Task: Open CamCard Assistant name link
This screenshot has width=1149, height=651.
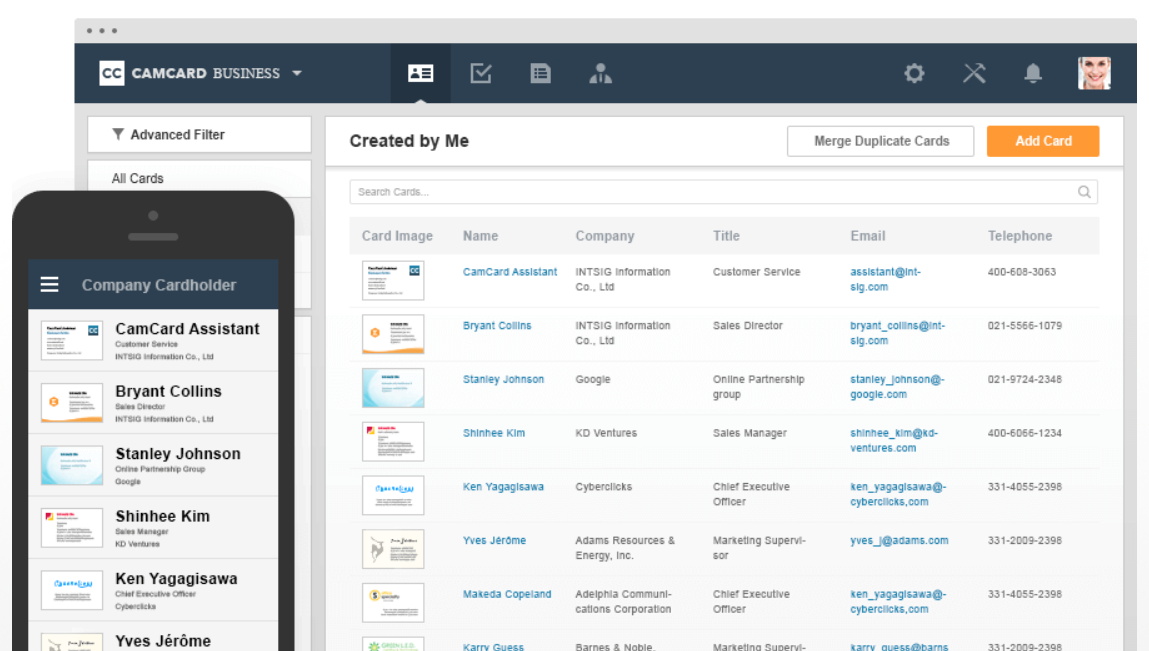Action: click(x=510, y=272)
